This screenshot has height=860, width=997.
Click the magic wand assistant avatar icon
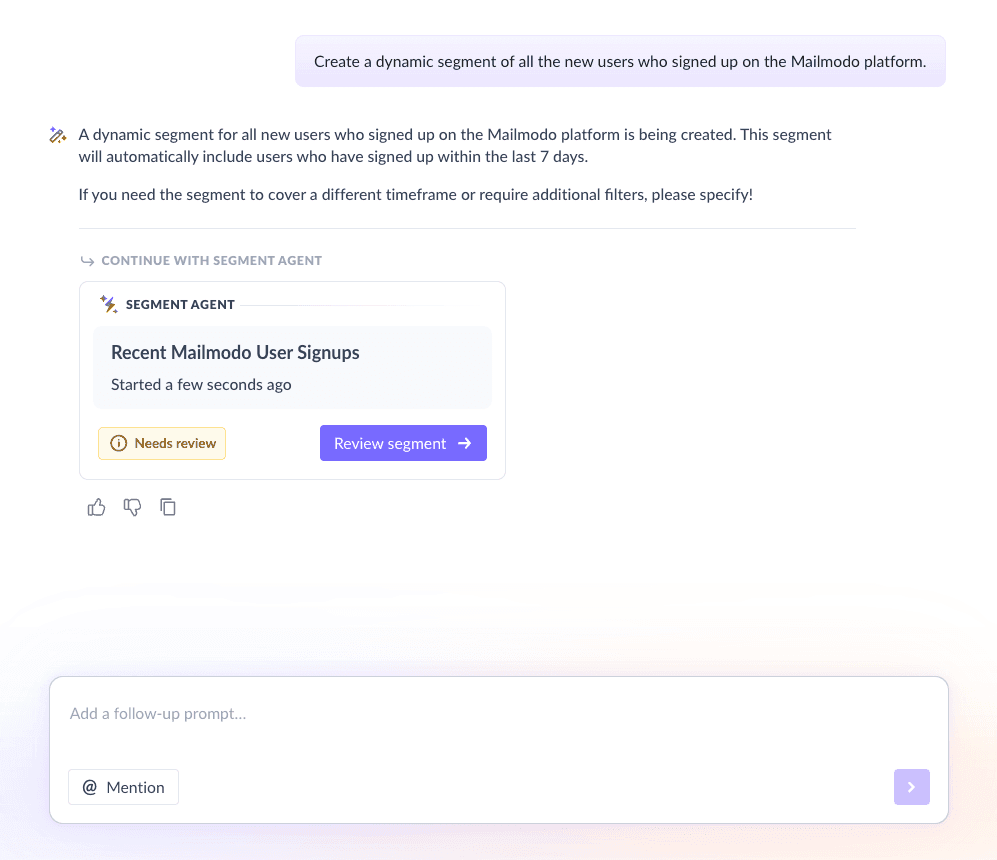coord(57,134)
